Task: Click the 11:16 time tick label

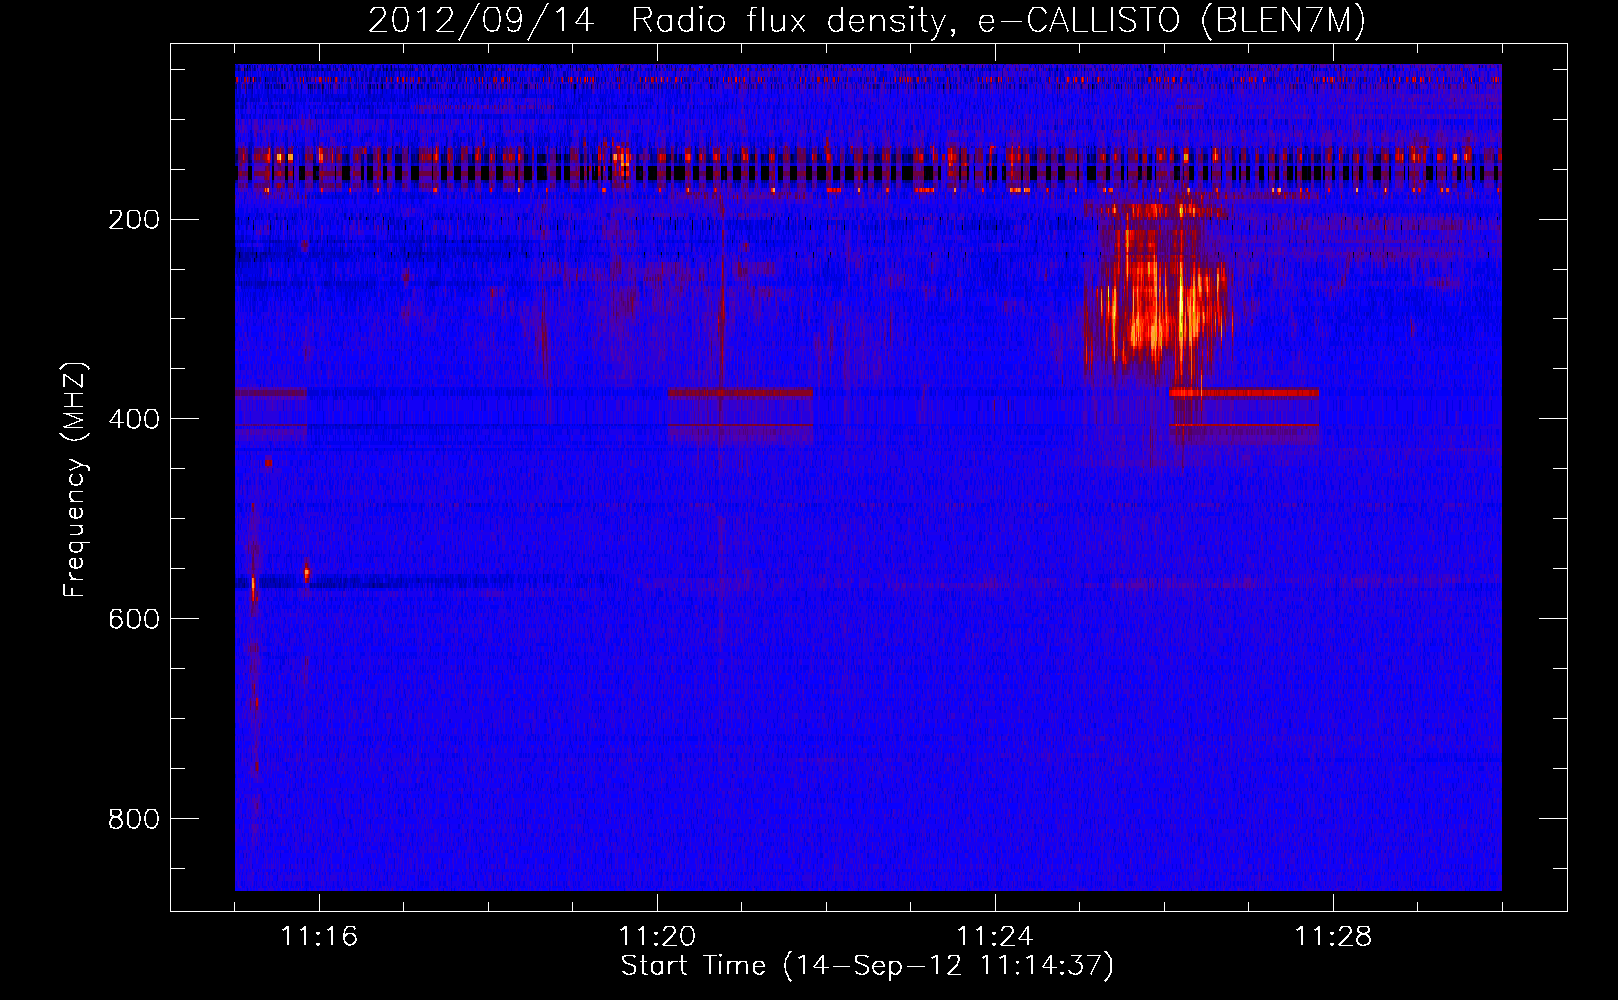Action: tap(319, 936)
